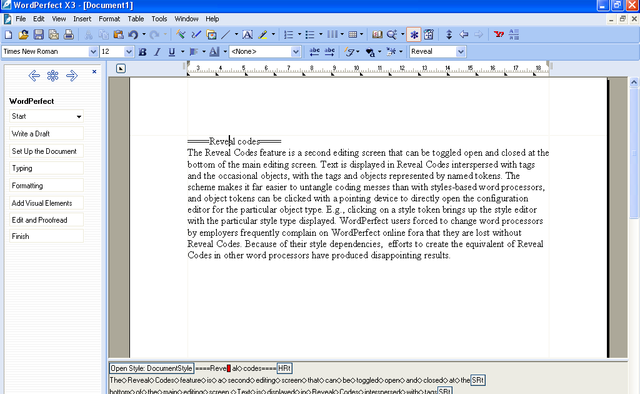Click the Bullets list icon
Viewport: 640px width, 394px height.
310,35
